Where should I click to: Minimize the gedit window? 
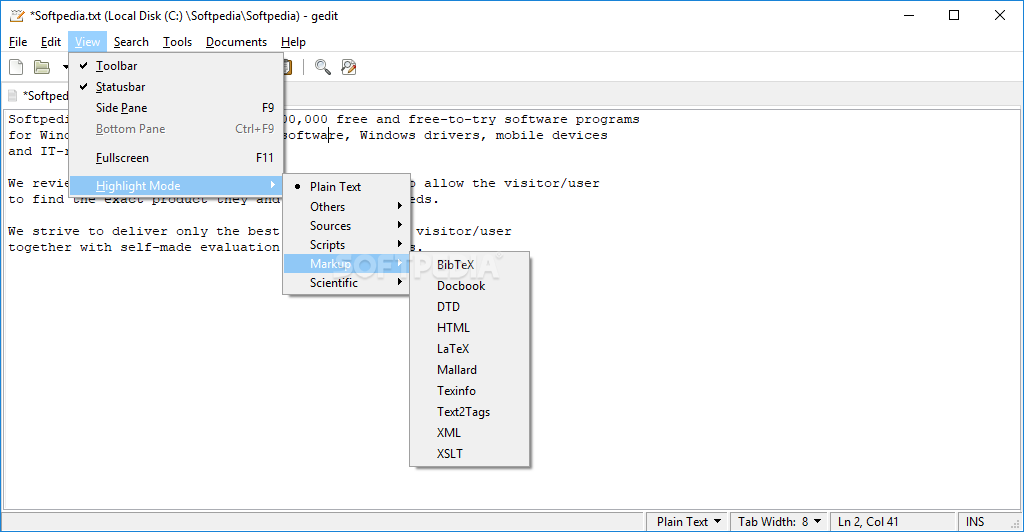tap(909, 16)
